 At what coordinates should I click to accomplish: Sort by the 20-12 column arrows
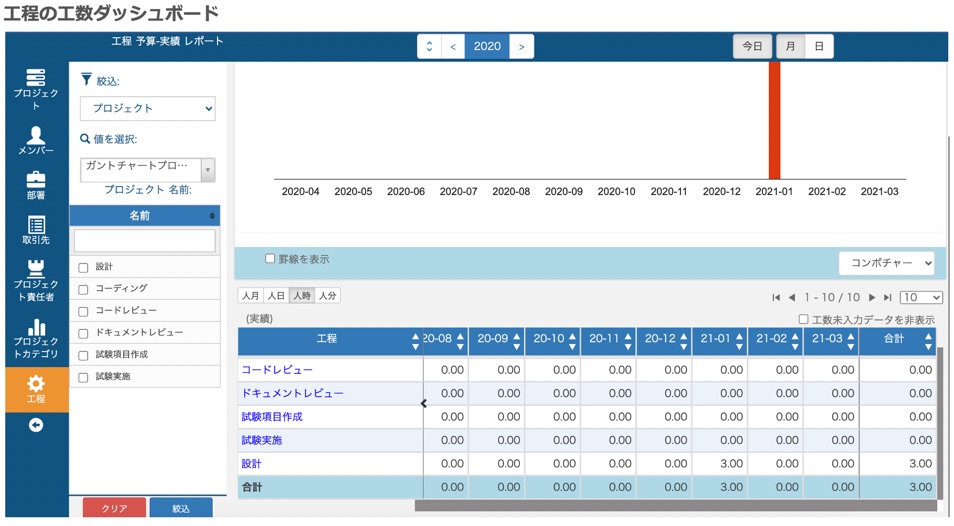pyautogui.click(x=684, y=341)
